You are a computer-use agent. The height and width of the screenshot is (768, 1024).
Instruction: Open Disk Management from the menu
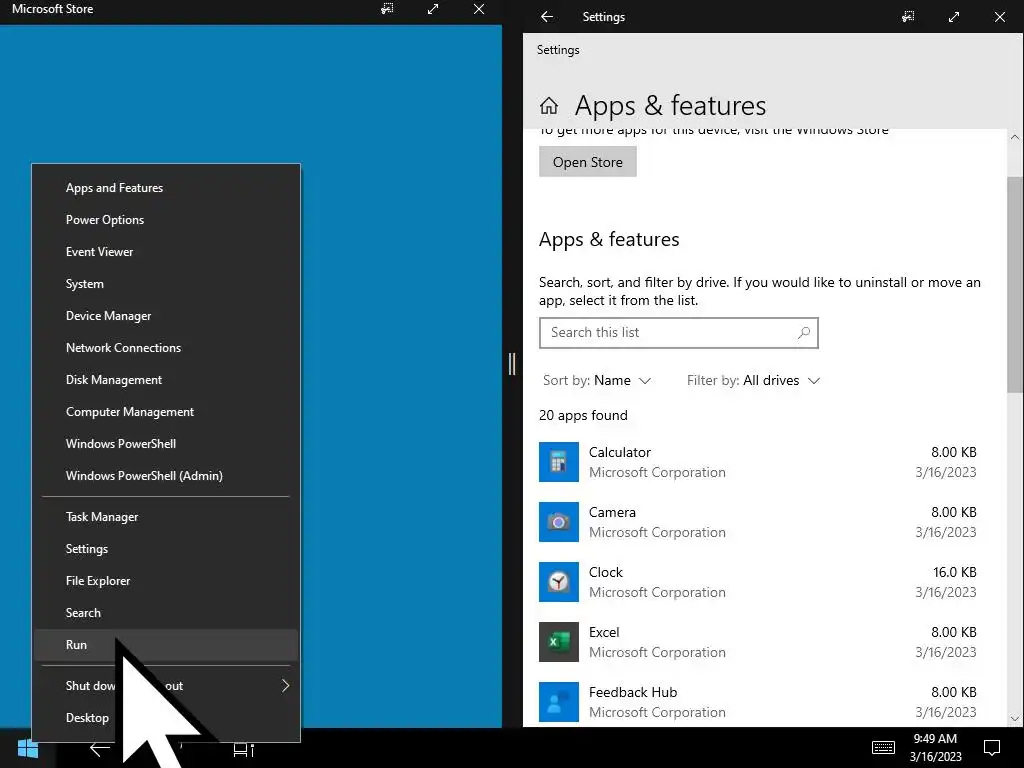pyautogui.click(x=167, y=380)
